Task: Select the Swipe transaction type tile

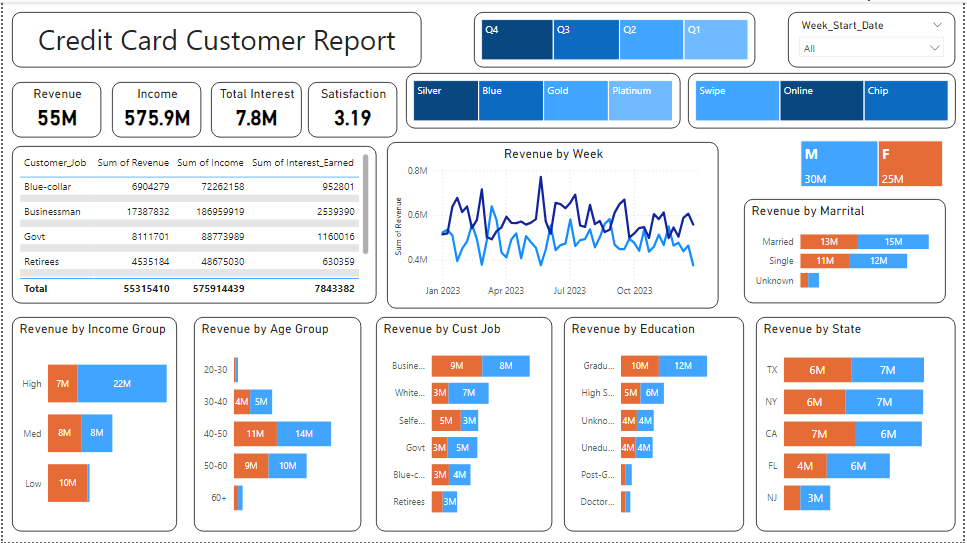Action: (x=737, y=101)
